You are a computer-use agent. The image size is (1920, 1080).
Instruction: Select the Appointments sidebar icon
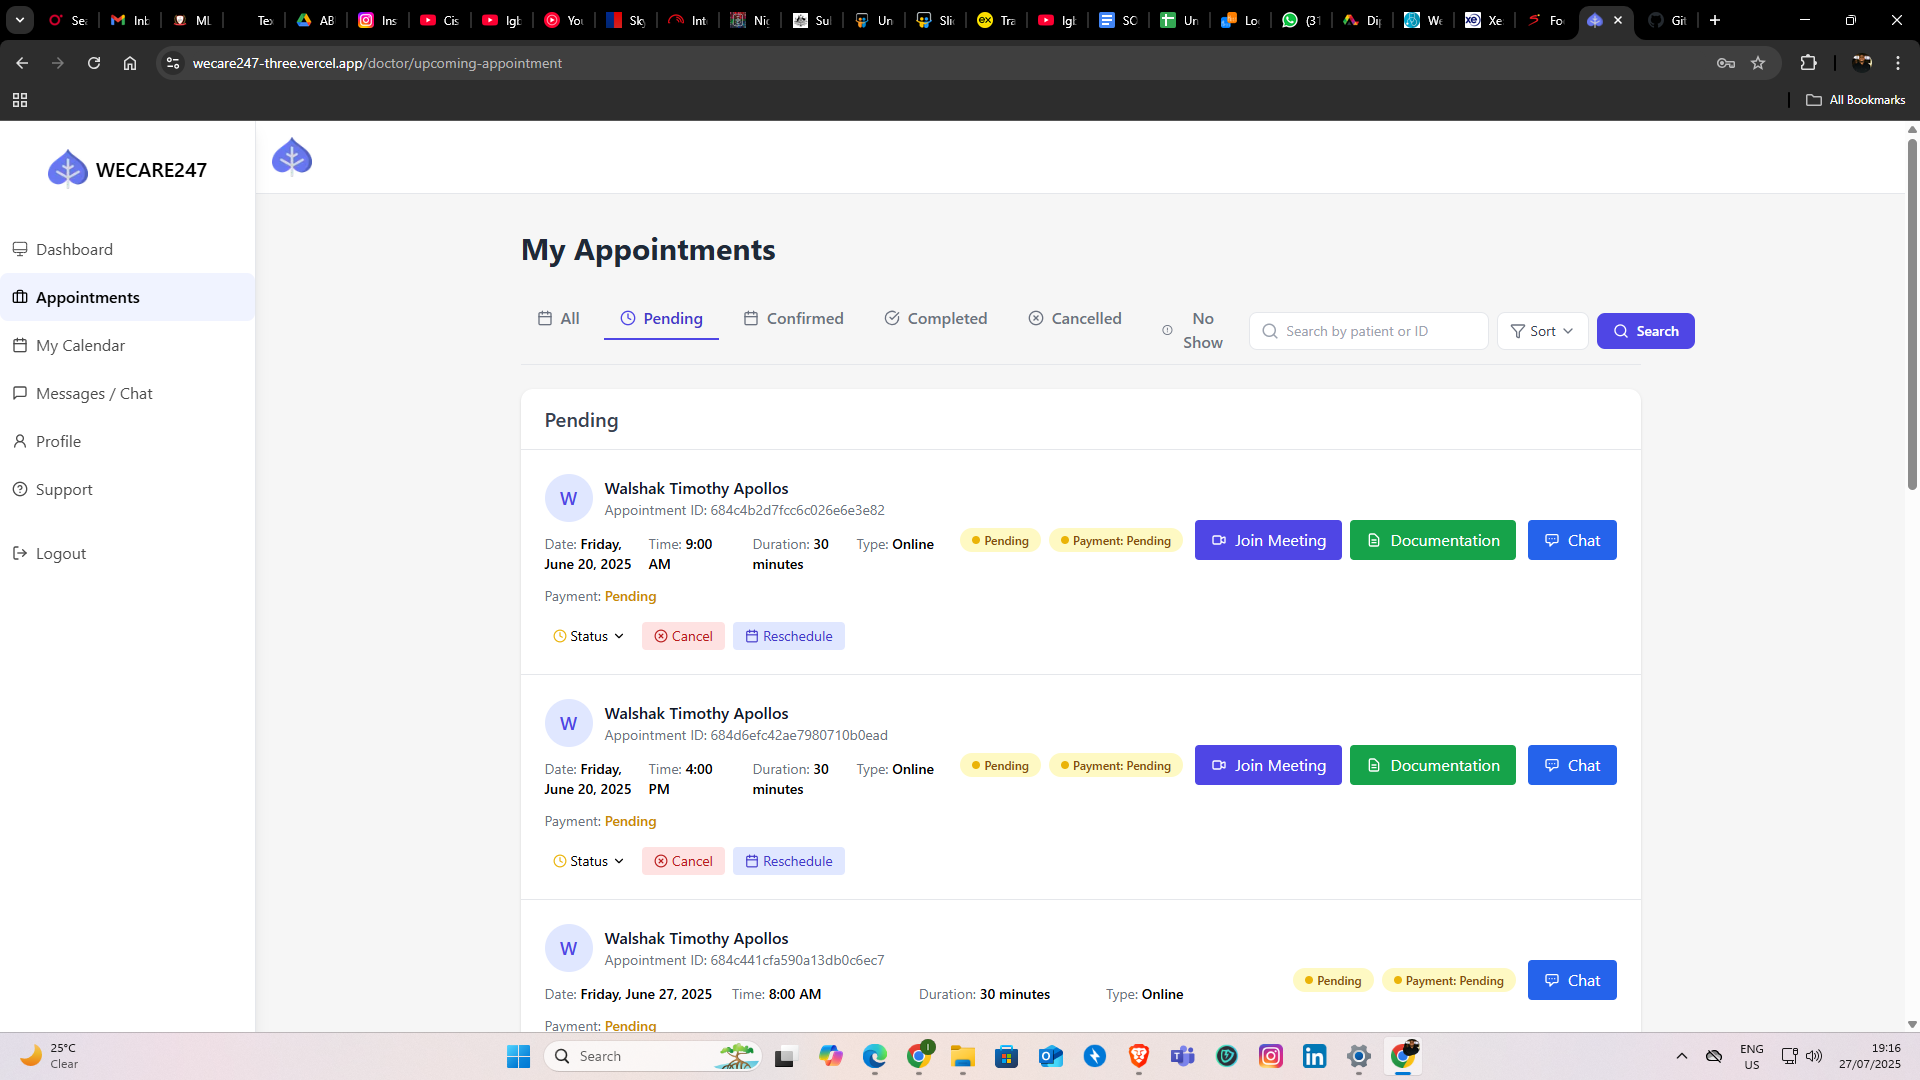[x=21, y=297]
